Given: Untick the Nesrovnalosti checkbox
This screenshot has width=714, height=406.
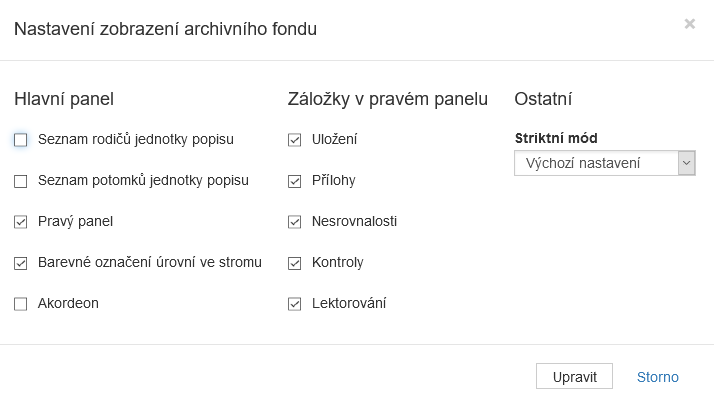Looking at the screenshot, I should (x=294, y=222).
